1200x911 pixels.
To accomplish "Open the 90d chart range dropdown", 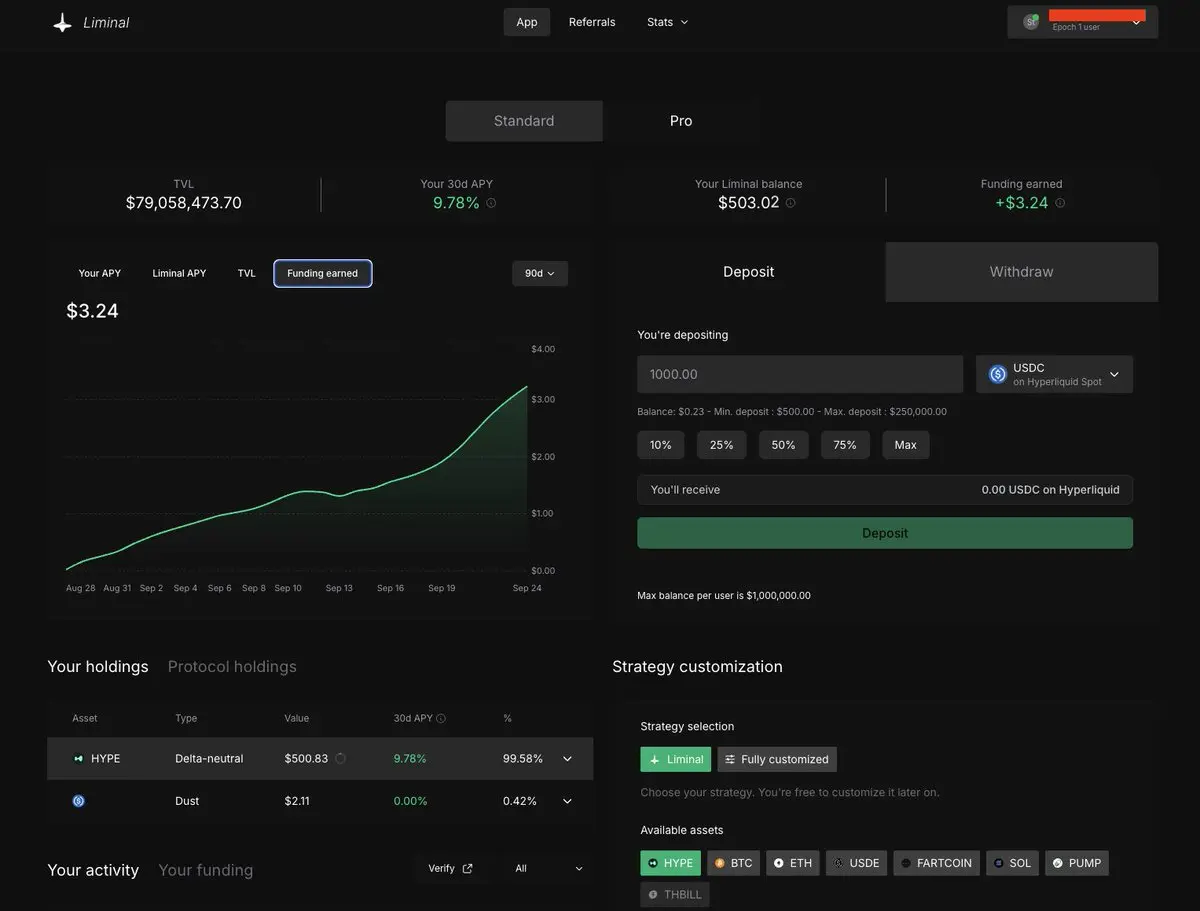I will click(540, 273).
